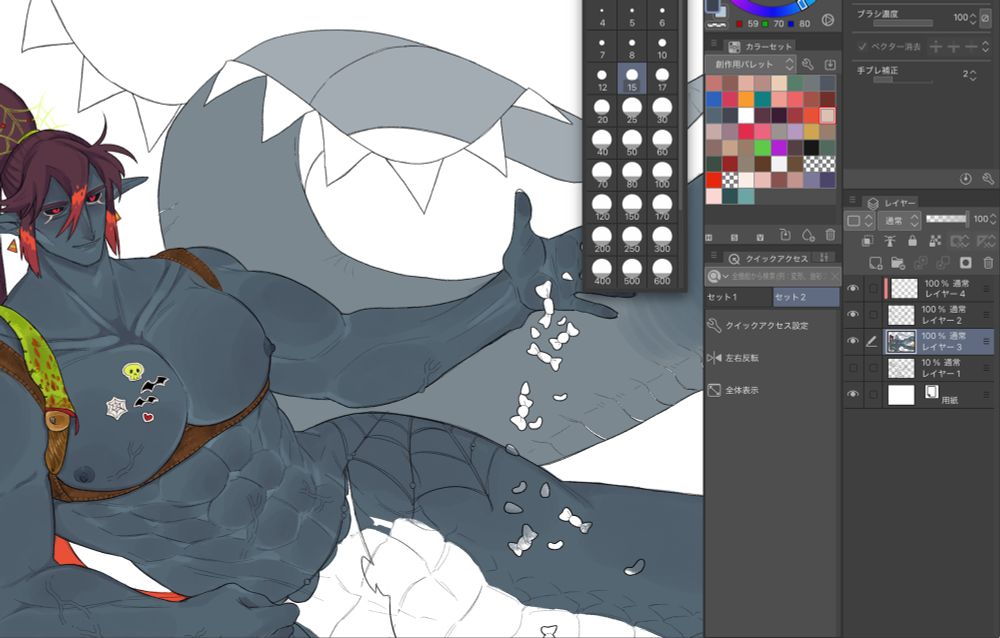Click the 全体表示 fit-to-screen icon
Screen dimensions: 1000x638
click(x=714, y=390)
